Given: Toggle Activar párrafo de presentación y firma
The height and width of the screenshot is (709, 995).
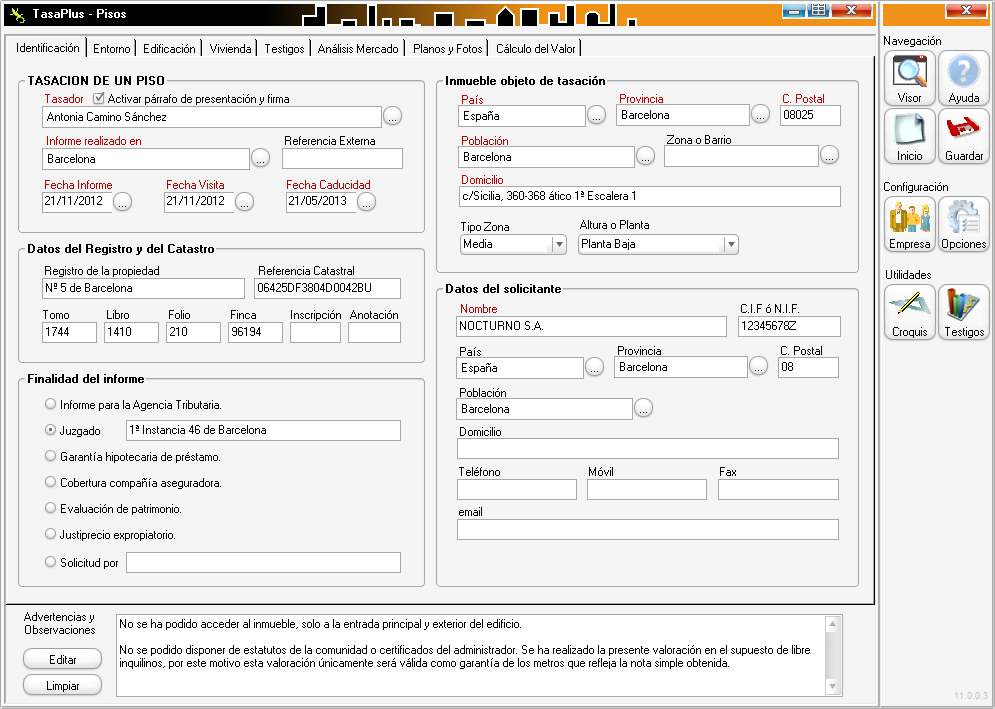Looking at the screenshot, I should coord(99,99).
